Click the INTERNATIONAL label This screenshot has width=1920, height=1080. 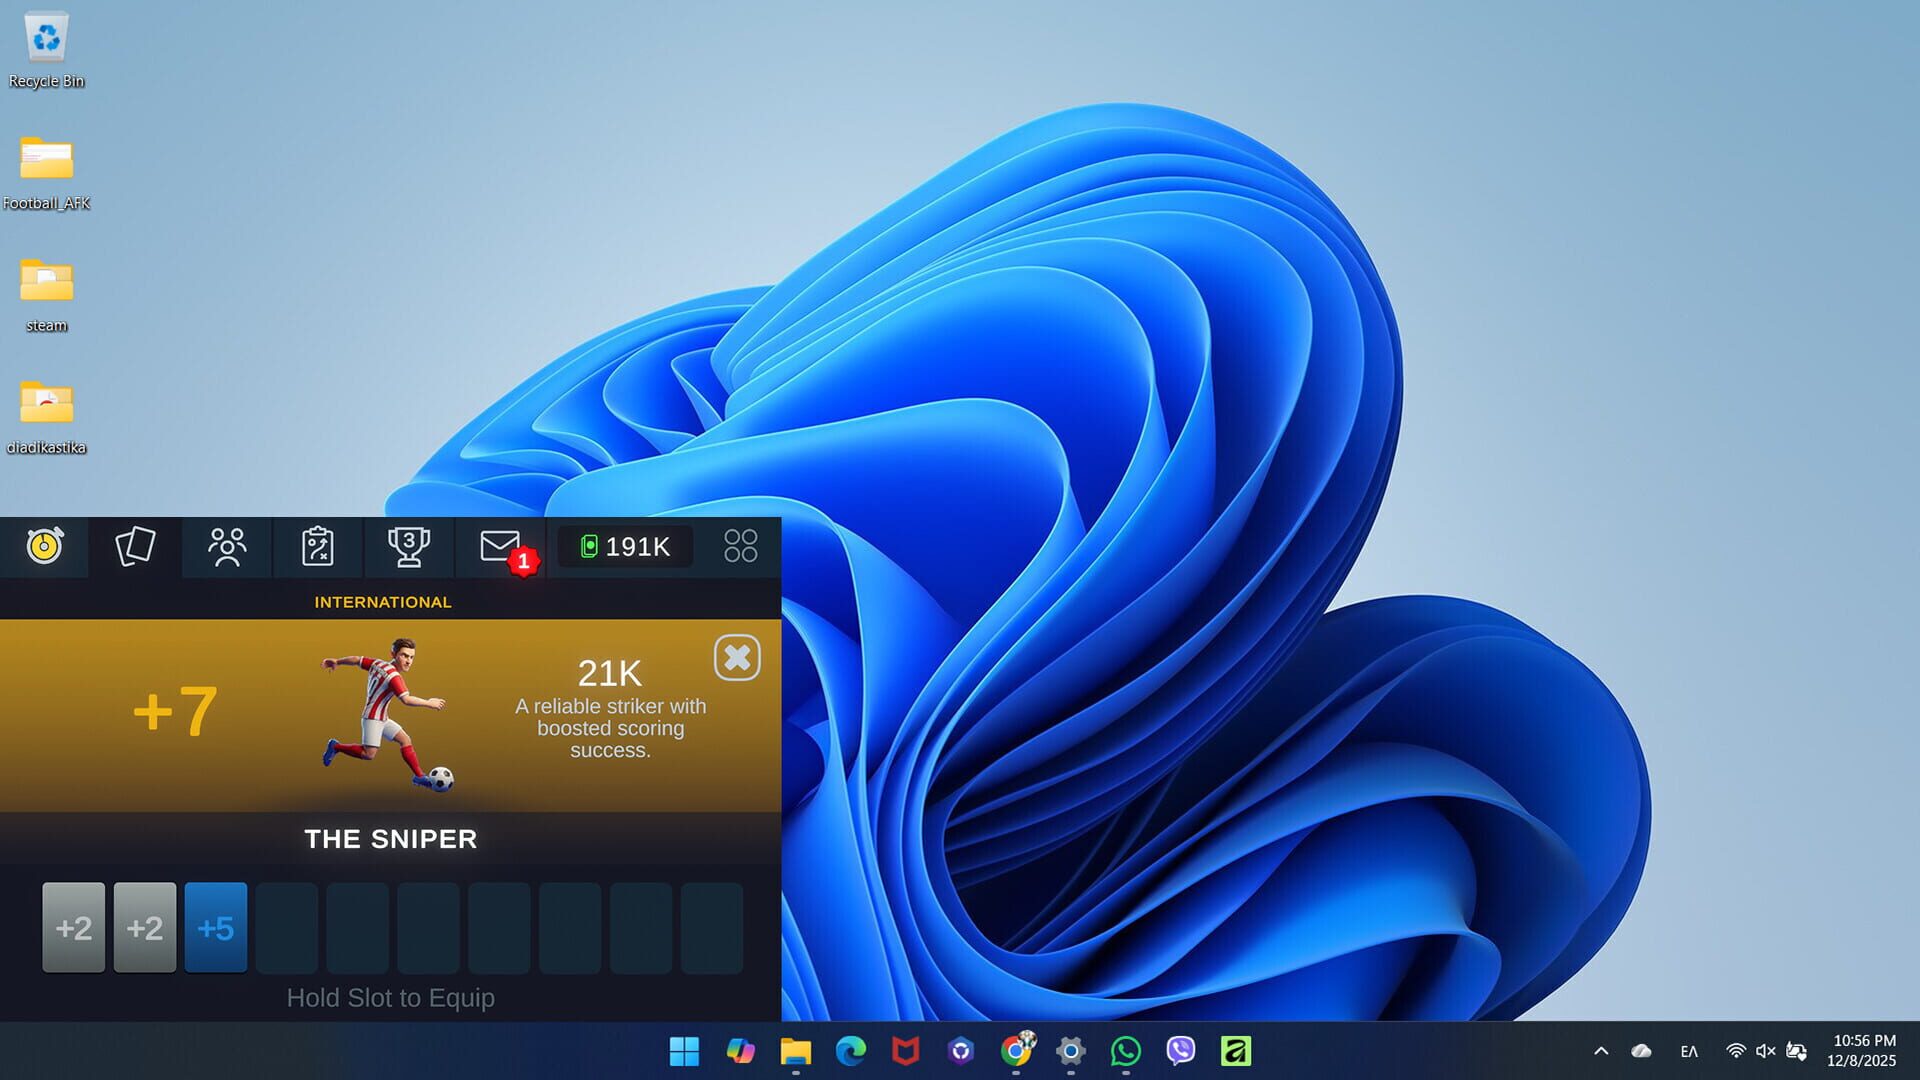coord(384,602)
